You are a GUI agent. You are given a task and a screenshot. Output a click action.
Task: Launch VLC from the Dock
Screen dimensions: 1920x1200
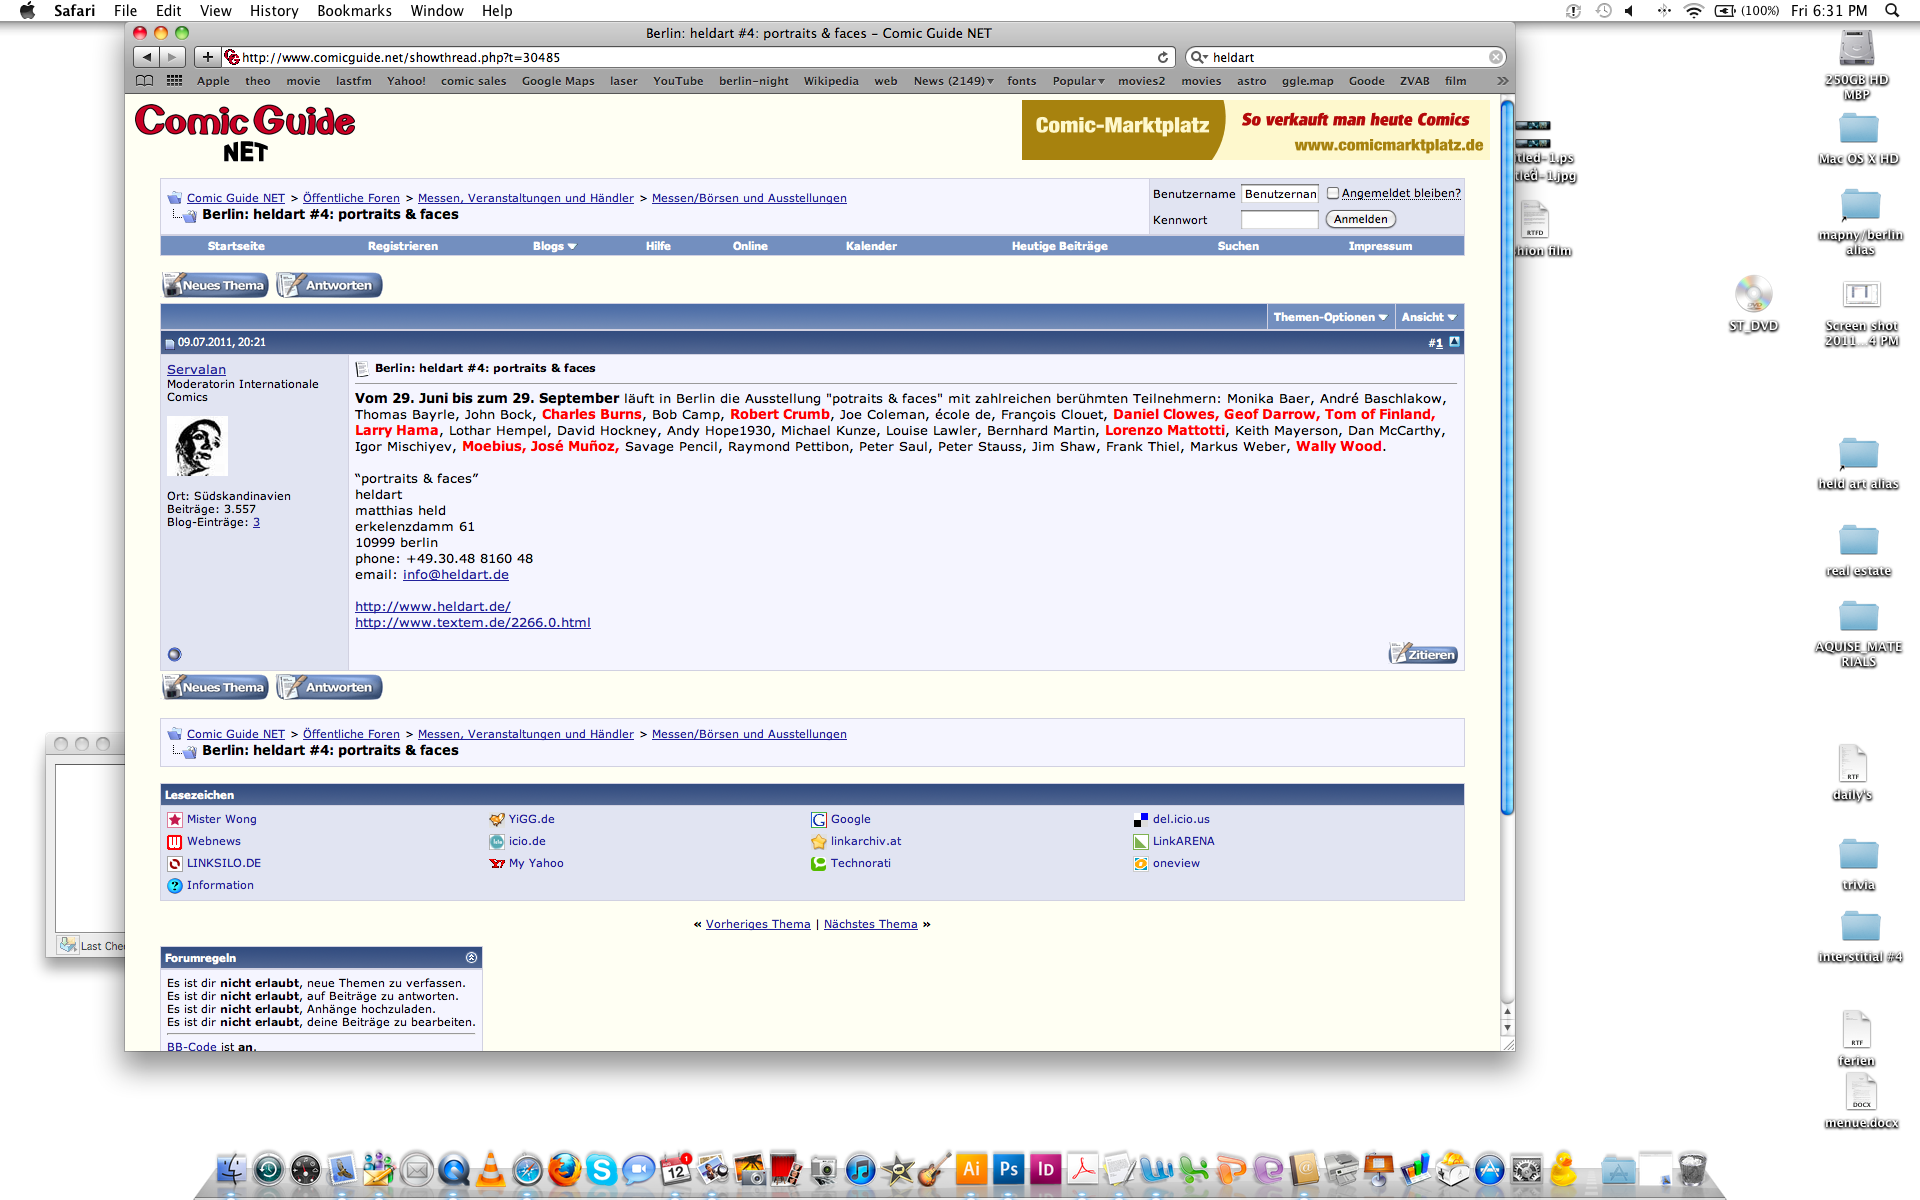click(x=490, y=1169)
